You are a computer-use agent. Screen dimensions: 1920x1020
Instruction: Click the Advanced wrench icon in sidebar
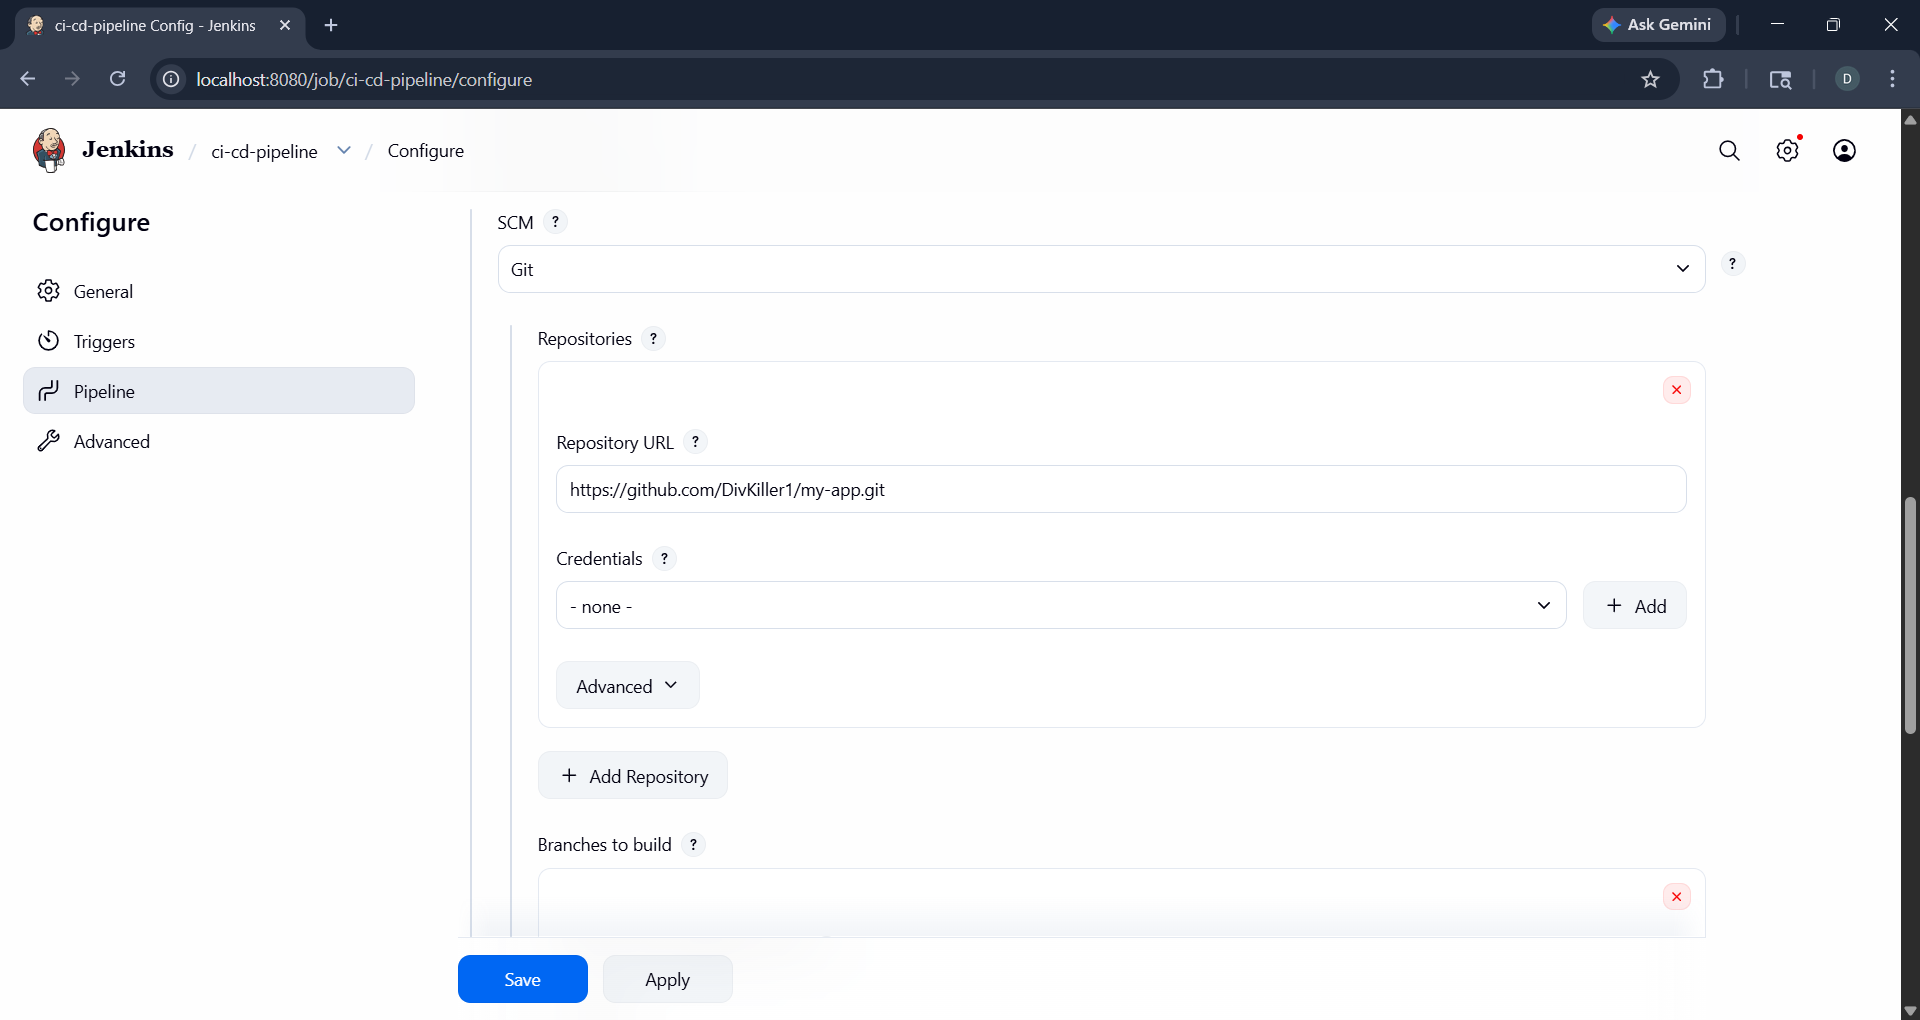[x=48, y=440]
